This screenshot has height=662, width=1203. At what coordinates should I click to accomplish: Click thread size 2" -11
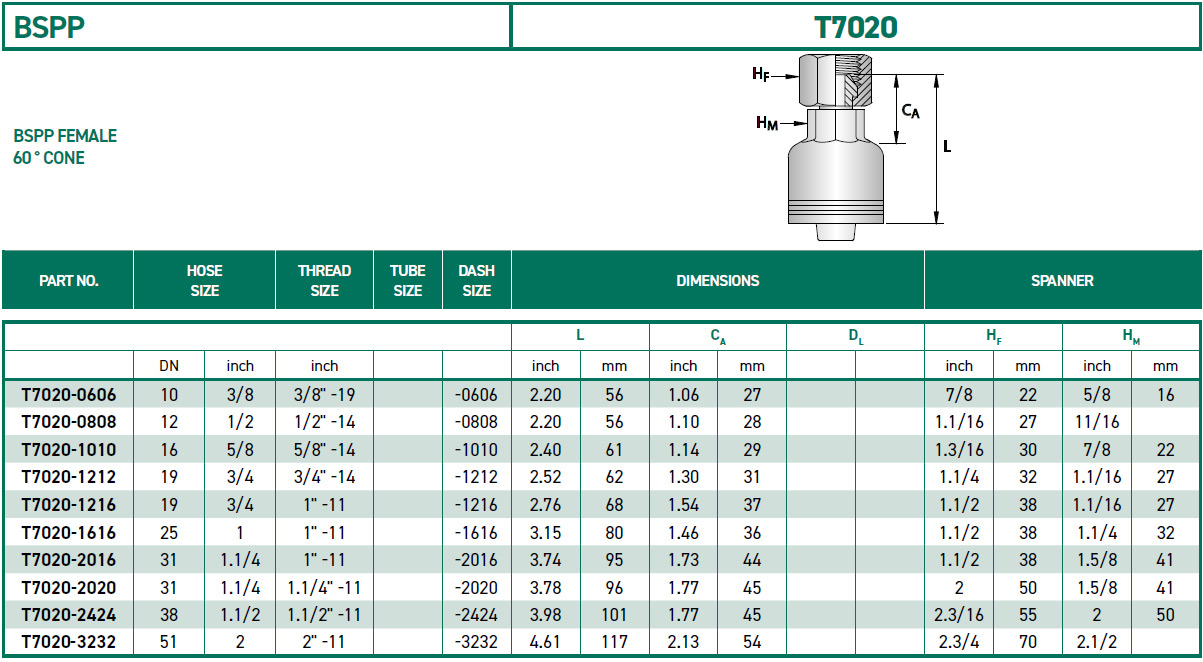pyautogui.click(x=325, y=642)
